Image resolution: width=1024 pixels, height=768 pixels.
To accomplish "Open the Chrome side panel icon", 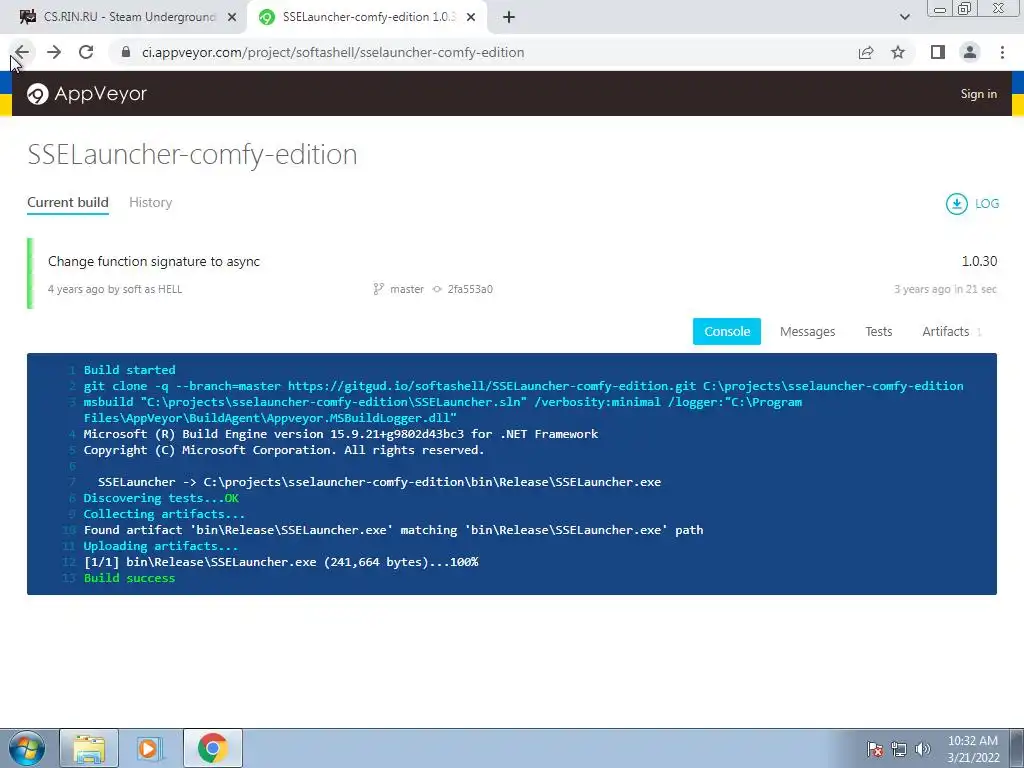I will (938, 52).
